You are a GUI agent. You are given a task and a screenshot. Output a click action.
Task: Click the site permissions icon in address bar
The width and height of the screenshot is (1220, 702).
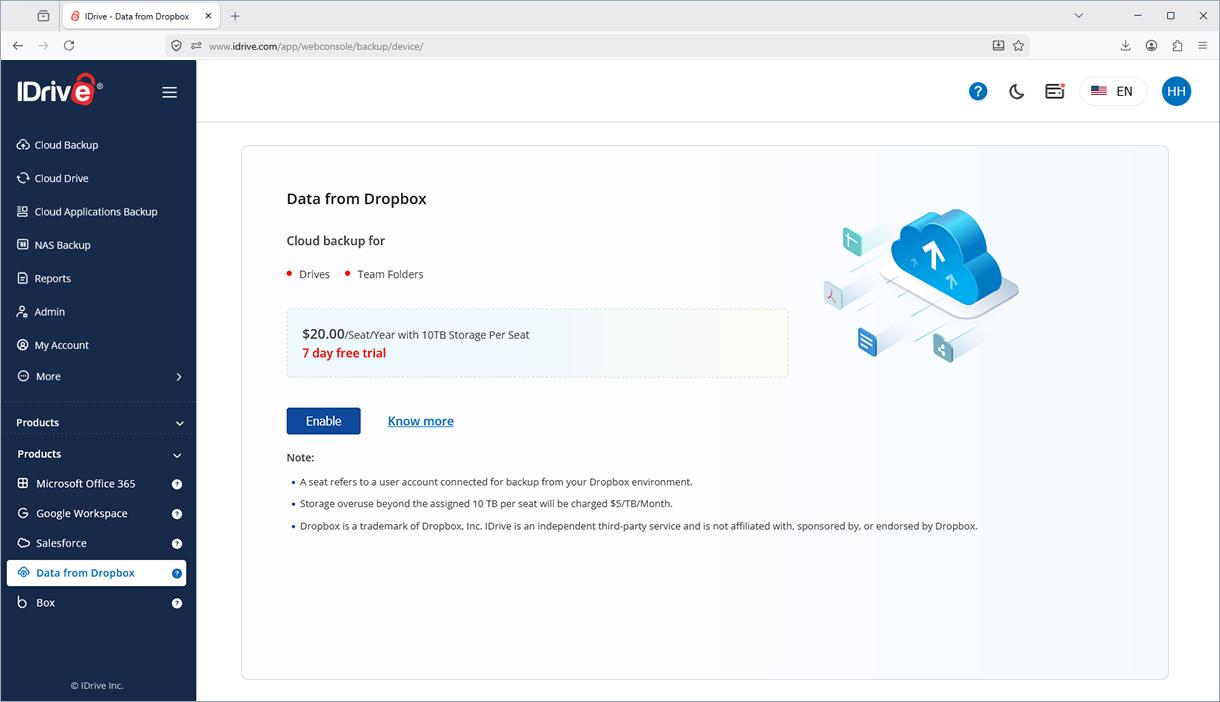pos(196,46)
